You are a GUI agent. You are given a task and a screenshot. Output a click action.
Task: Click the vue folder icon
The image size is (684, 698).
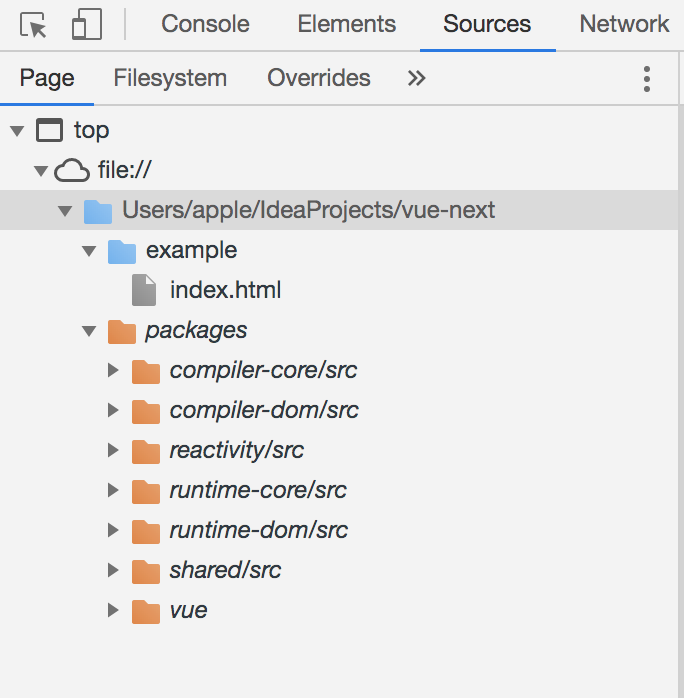[x=146, y=612]
